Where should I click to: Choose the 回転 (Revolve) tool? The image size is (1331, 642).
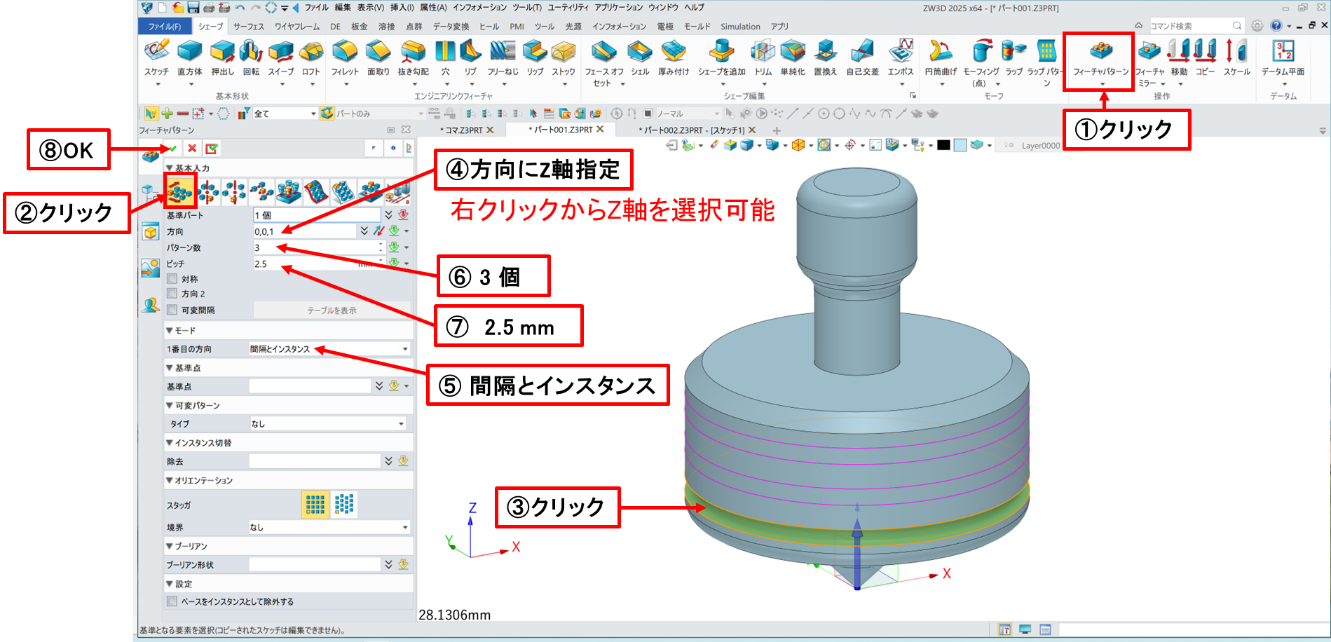tap(251, 50)
